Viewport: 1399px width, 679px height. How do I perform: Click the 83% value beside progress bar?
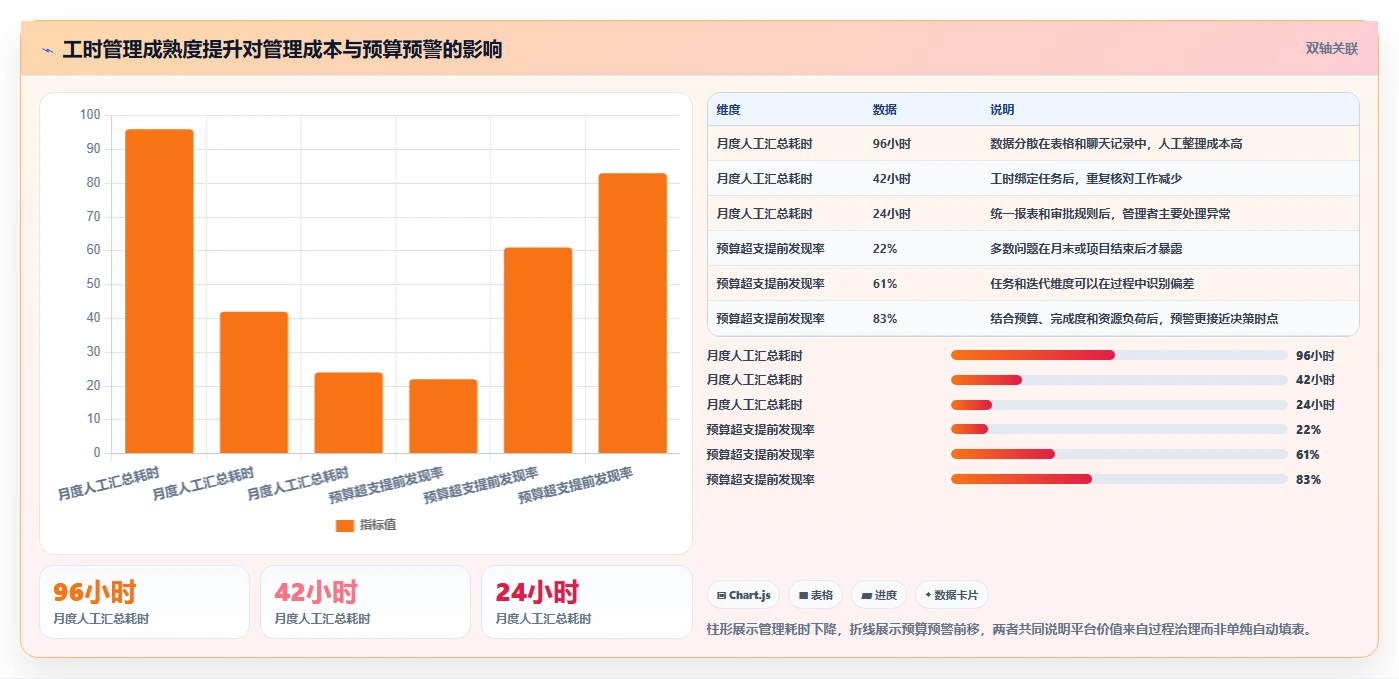[x=1308, y=479]
